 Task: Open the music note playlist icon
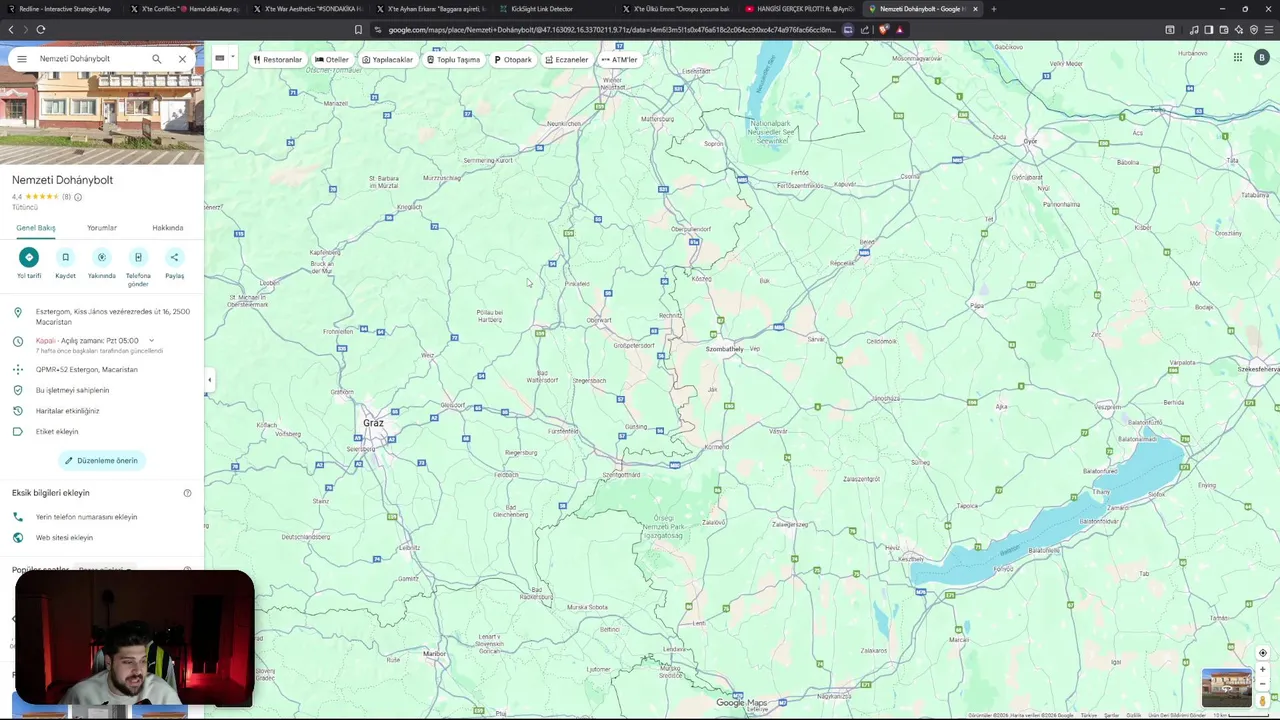[x=1194, y=30]
